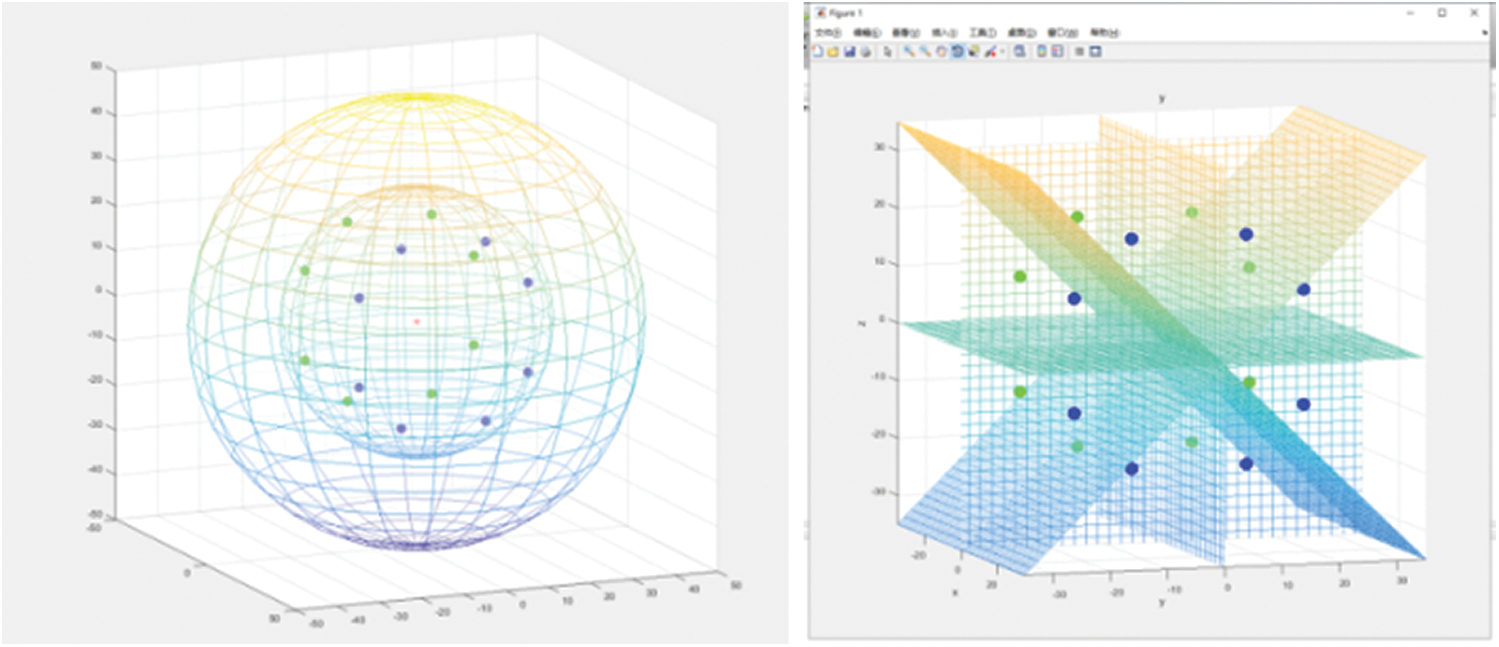Click the Hide Plot Tools button

pos(1079,51)
